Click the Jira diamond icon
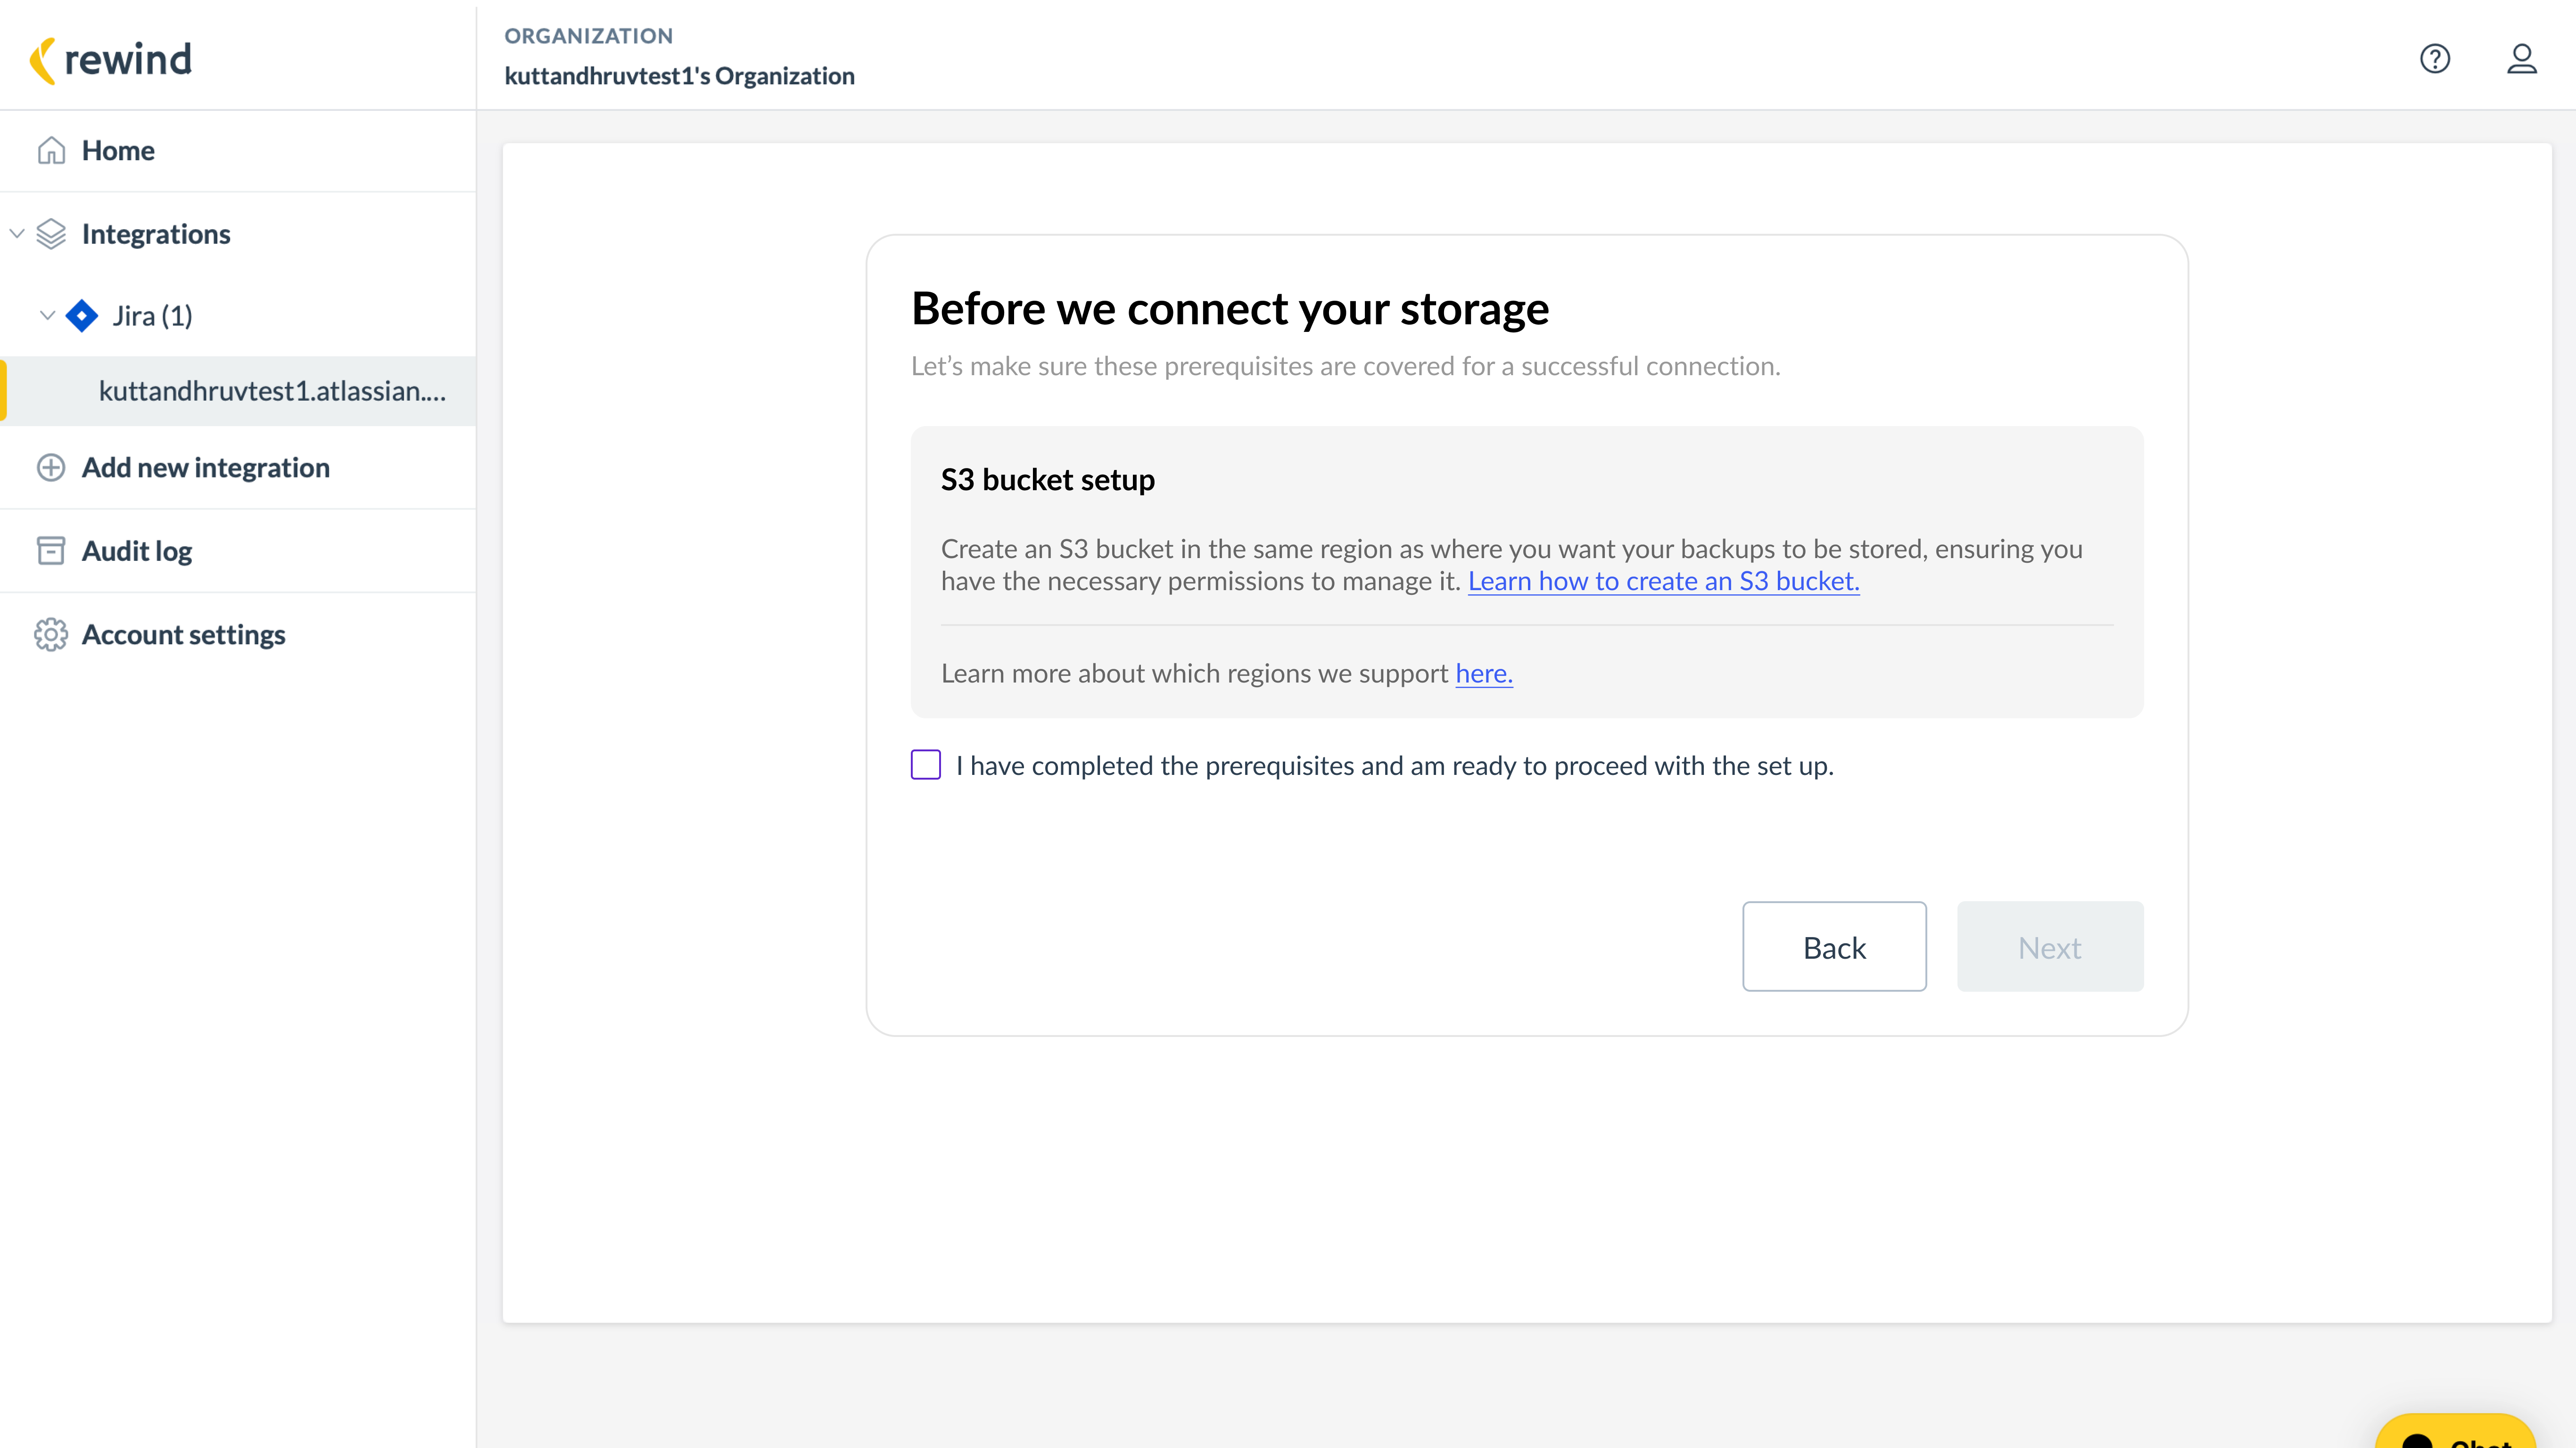Screen dimensions: 2576x1448 coord(82,316)
